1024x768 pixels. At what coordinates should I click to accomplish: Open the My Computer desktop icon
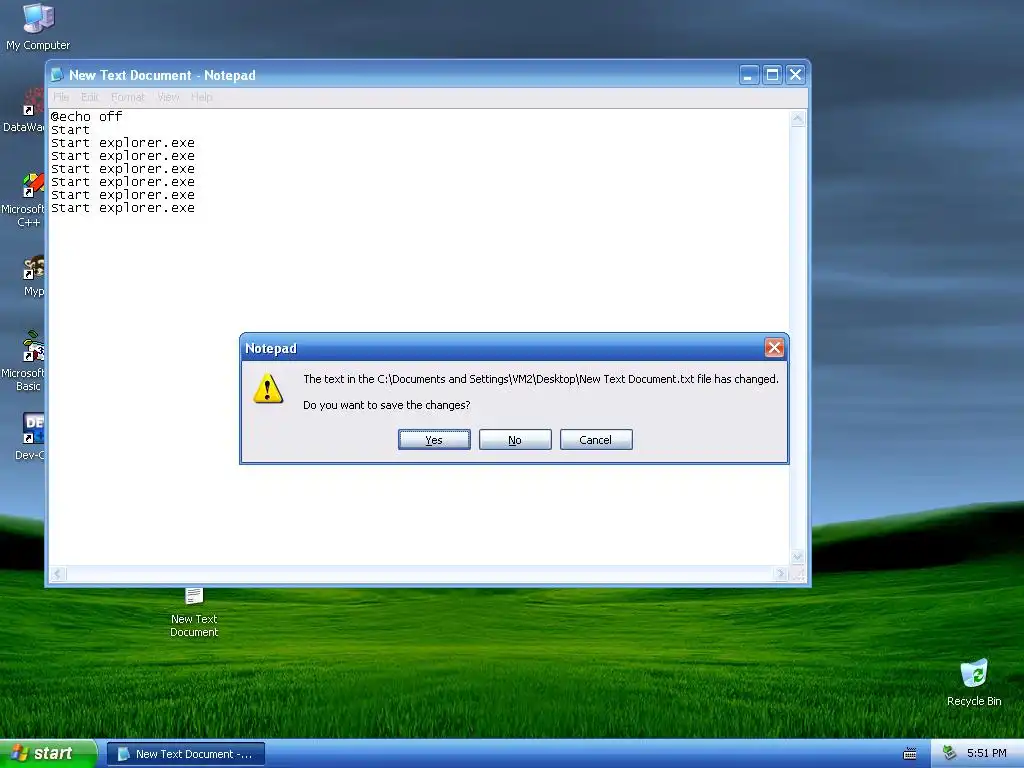pyautogui.click(x=38, y=27)
